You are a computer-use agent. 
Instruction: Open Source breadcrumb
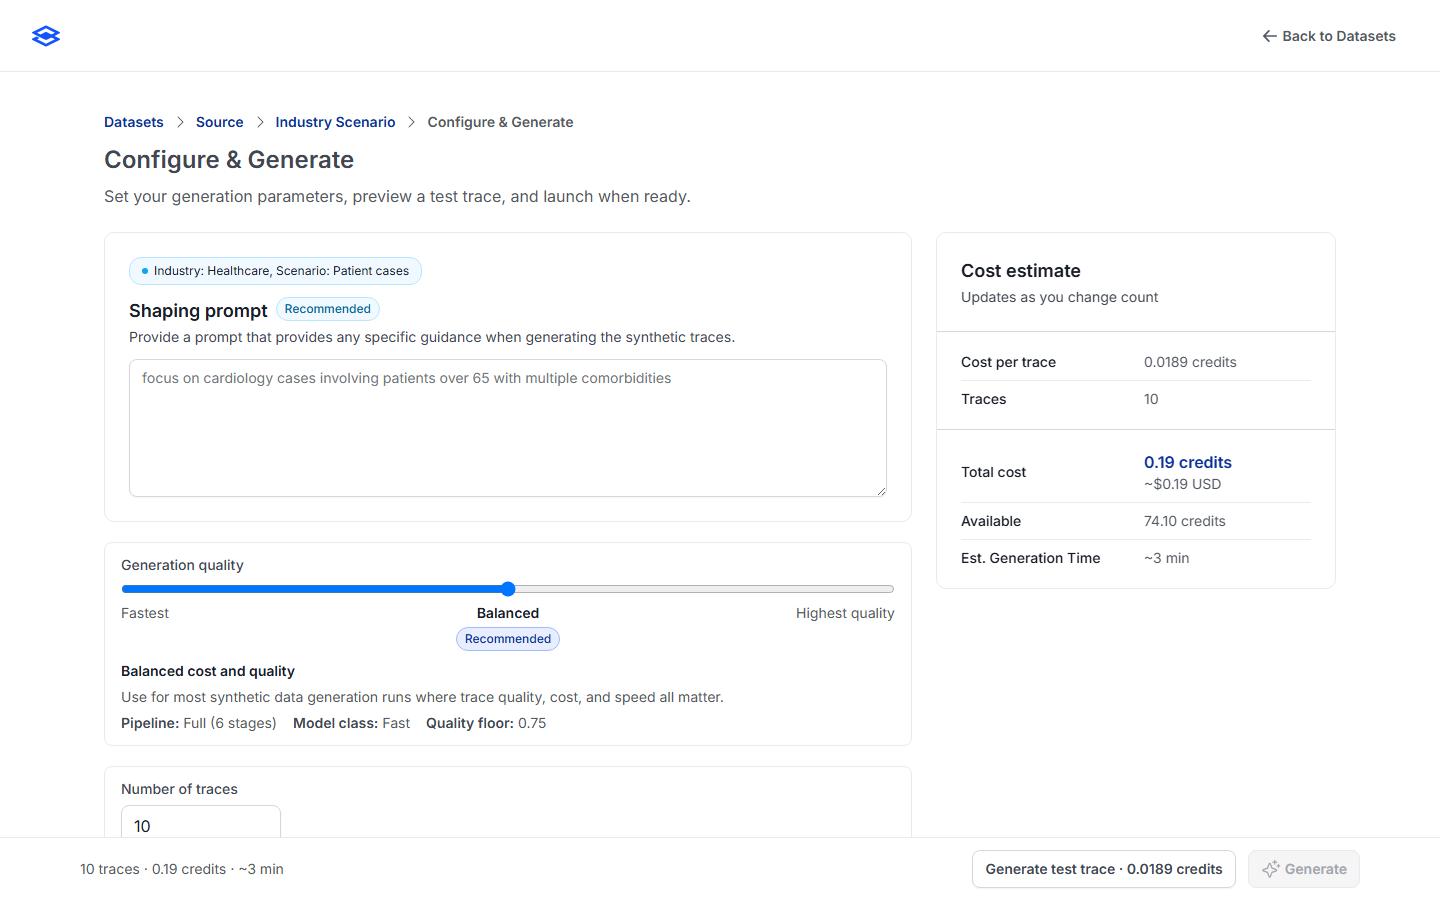(x=220, y=122)
